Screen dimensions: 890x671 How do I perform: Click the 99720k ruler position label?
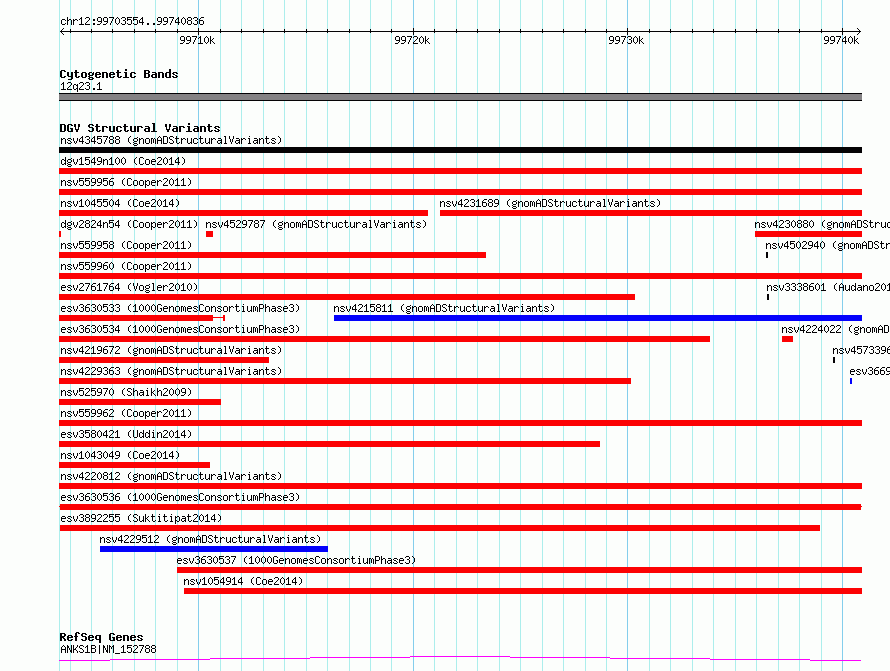[x=412, y=40]
